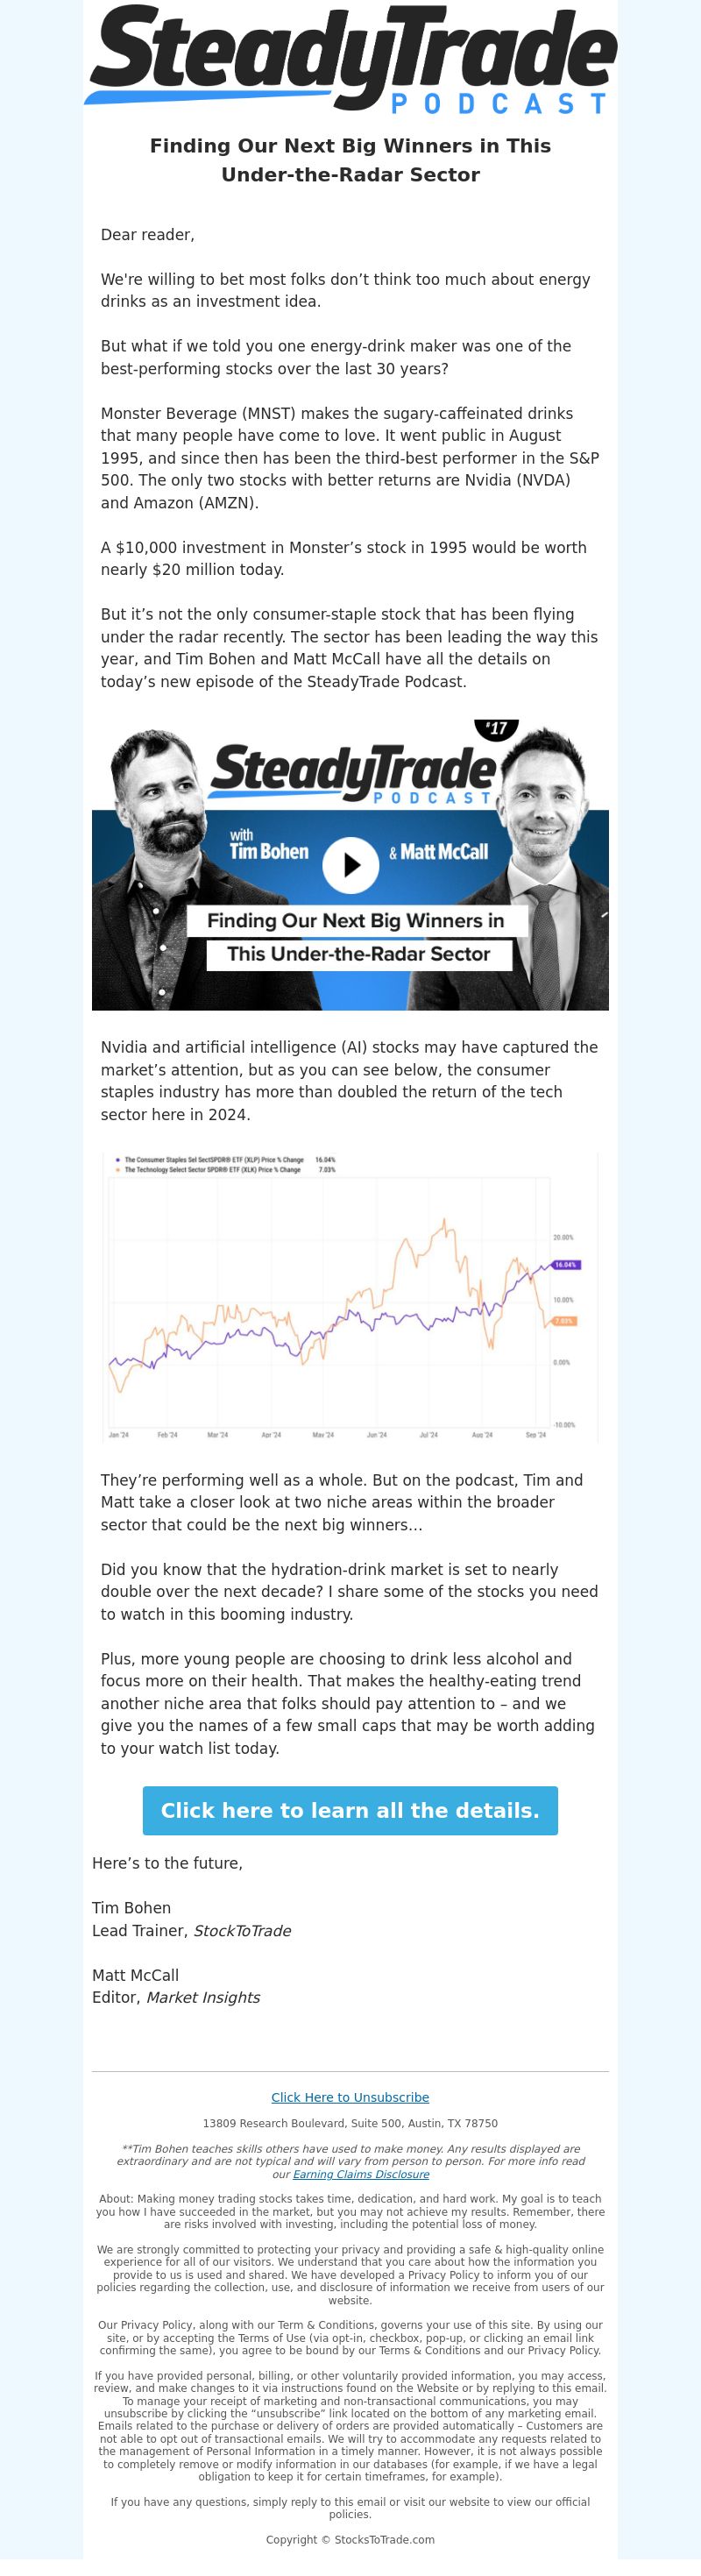
Task: Click the Copyright StocksToTrade.com footer text
Action: (350, 2539)
